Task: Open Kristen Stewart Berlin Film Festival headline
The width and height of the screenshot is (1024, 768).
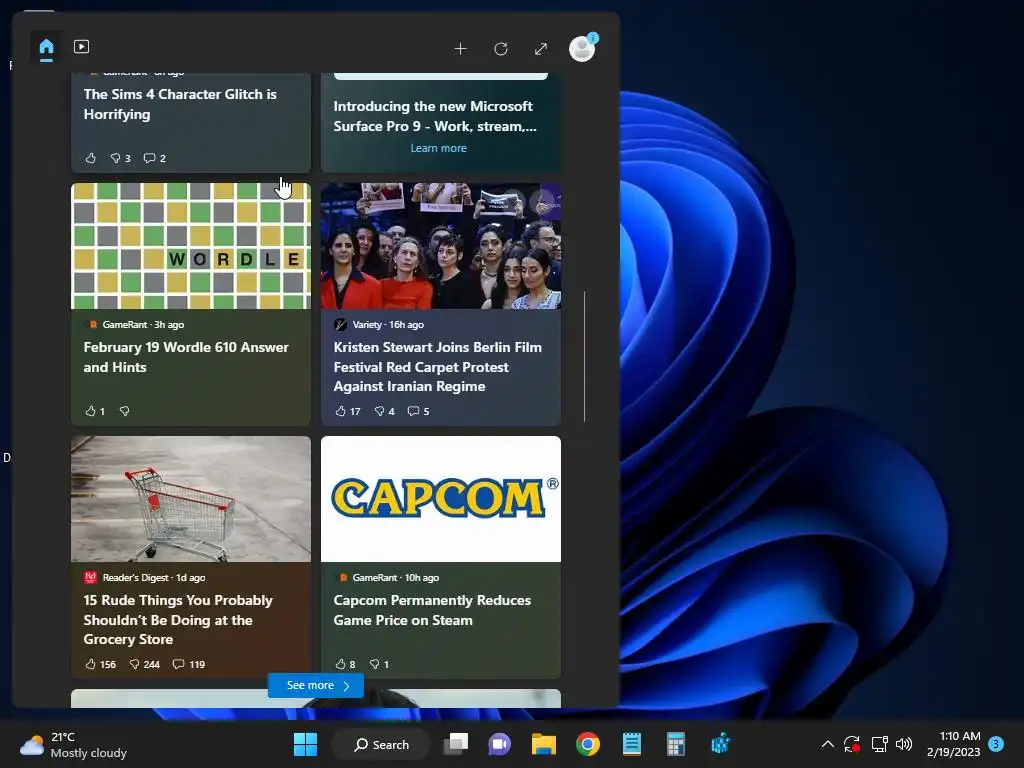Action: (438, 367)
